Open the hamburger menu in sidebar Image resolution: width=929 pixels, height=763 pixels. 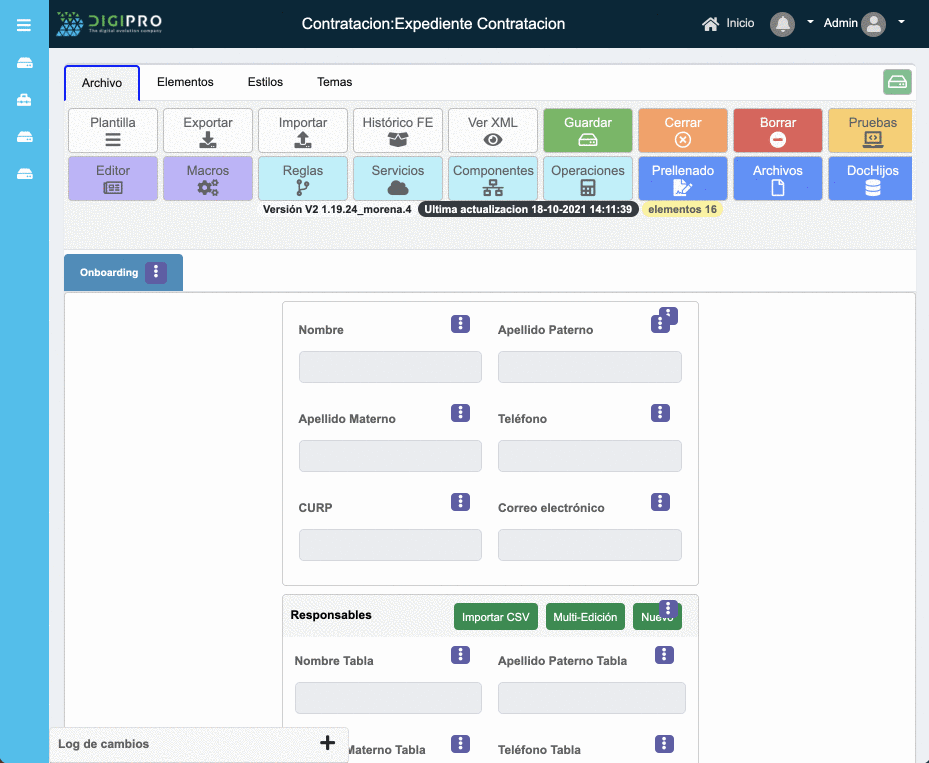click(24, 24)
